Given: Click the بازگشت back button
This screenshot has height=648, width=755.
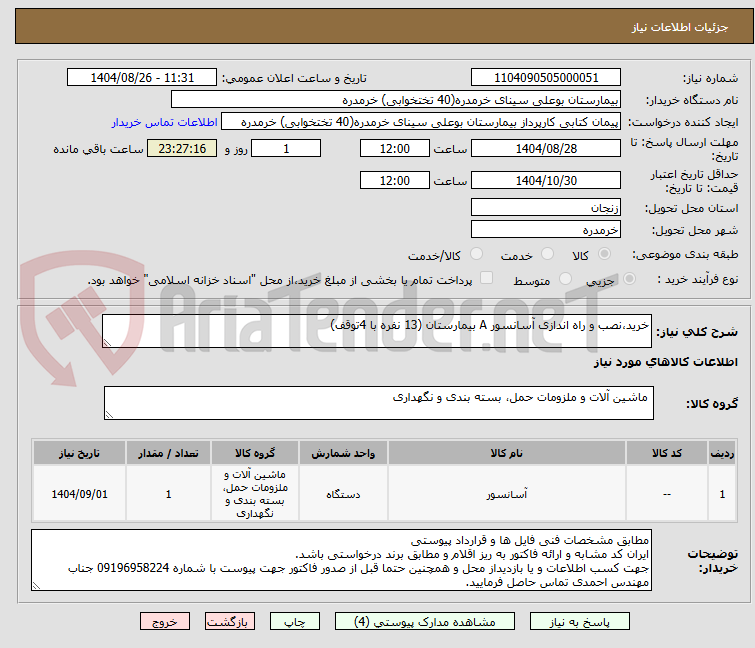Looking at the screenshot, I should pyautogui.click(x=230, y=621).
